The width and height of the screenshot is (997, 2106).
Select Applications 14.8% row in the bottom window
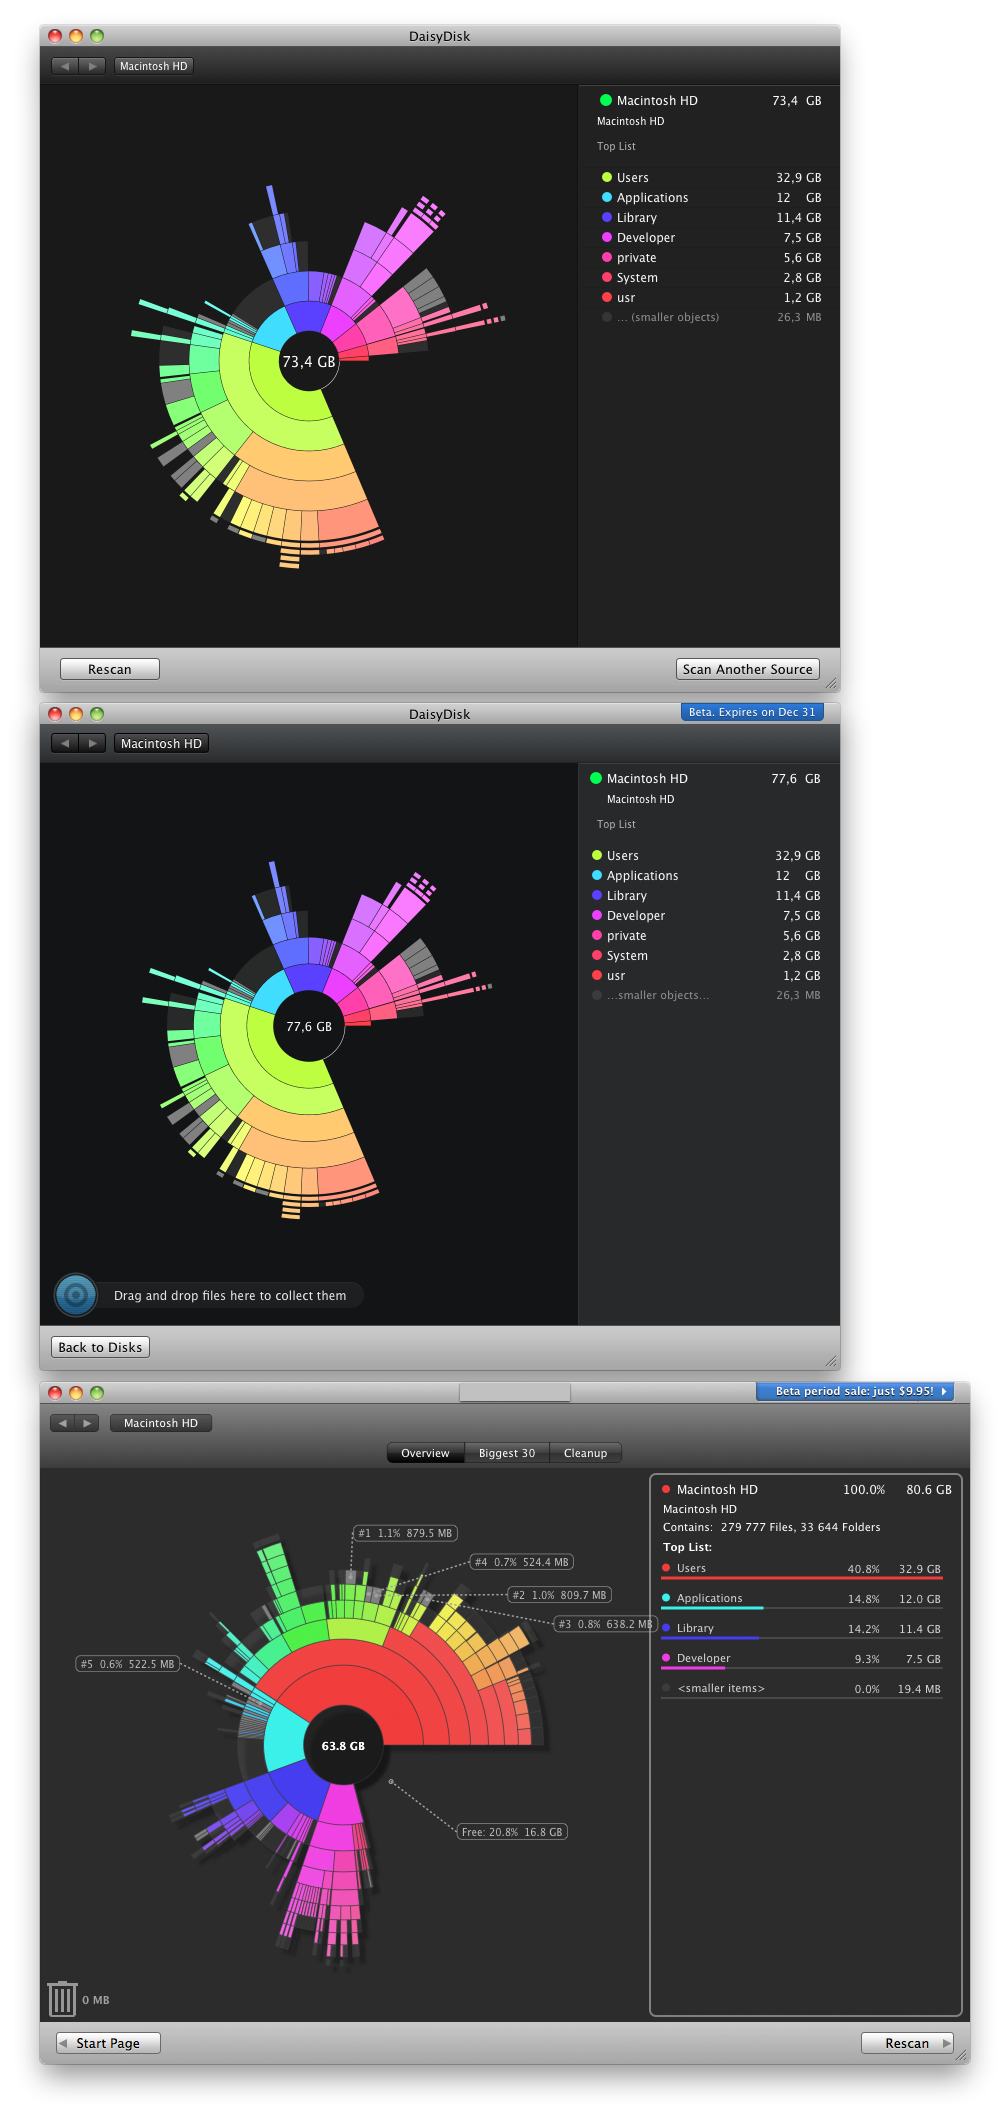[802, 1599]
